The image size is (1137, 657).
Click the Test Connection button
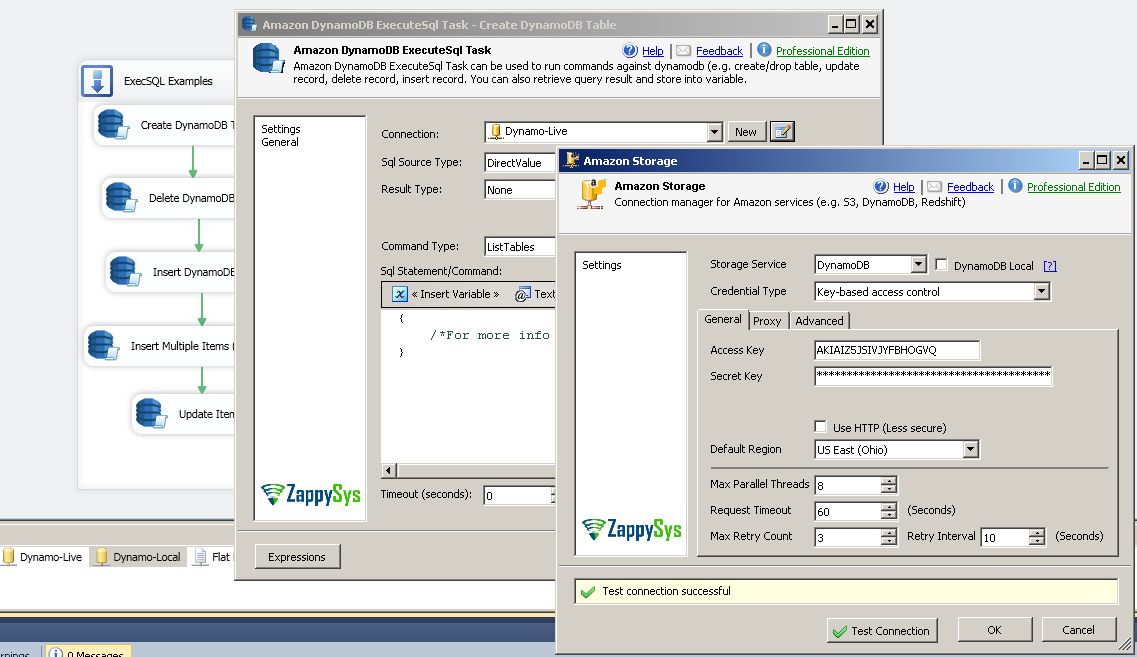(882, 630)
